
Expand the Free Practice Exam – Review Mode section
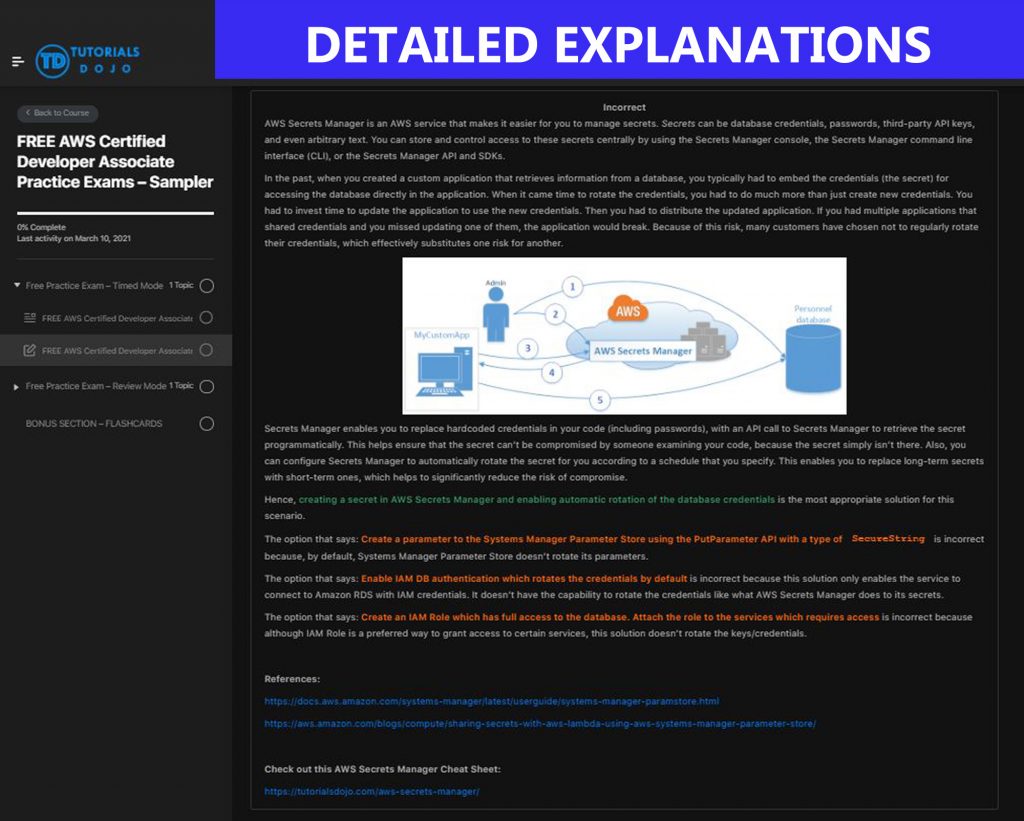coord(15,386)
